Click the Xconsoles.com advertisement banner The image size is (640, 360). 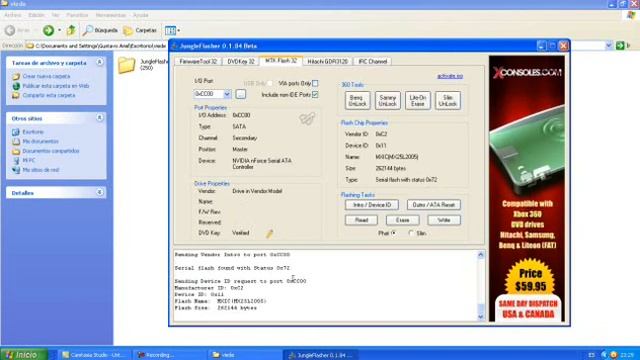pyautogui.click(x=527, y=189)
